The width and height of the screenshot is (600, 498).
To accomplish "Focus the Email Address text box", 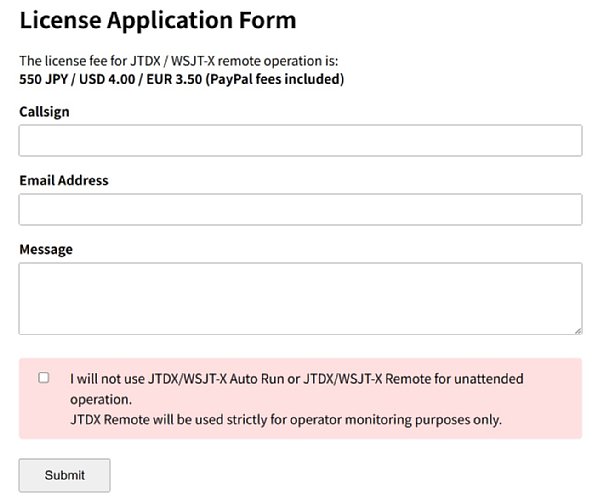I will [300, 209].
